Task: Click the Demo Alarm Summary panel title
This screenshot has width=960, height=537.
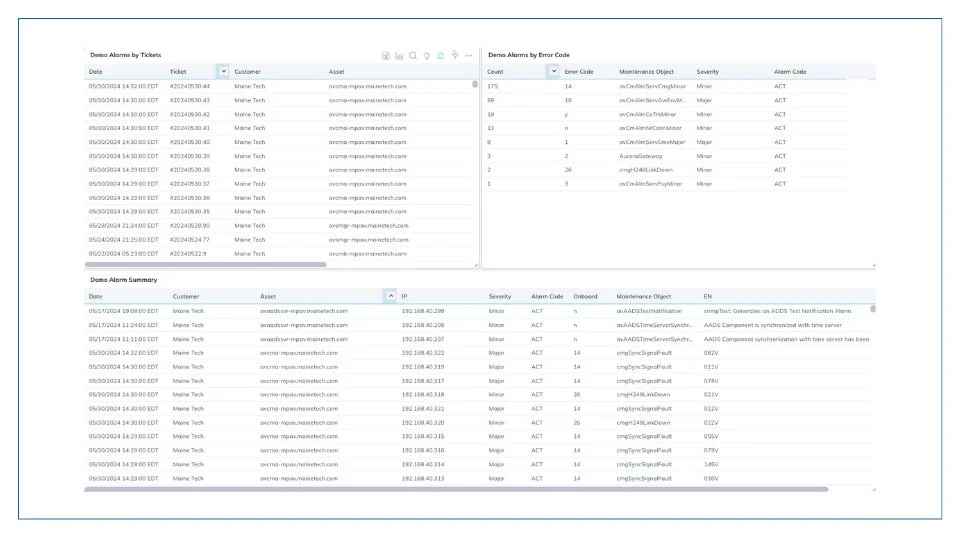Action: (x=124, y=280)
